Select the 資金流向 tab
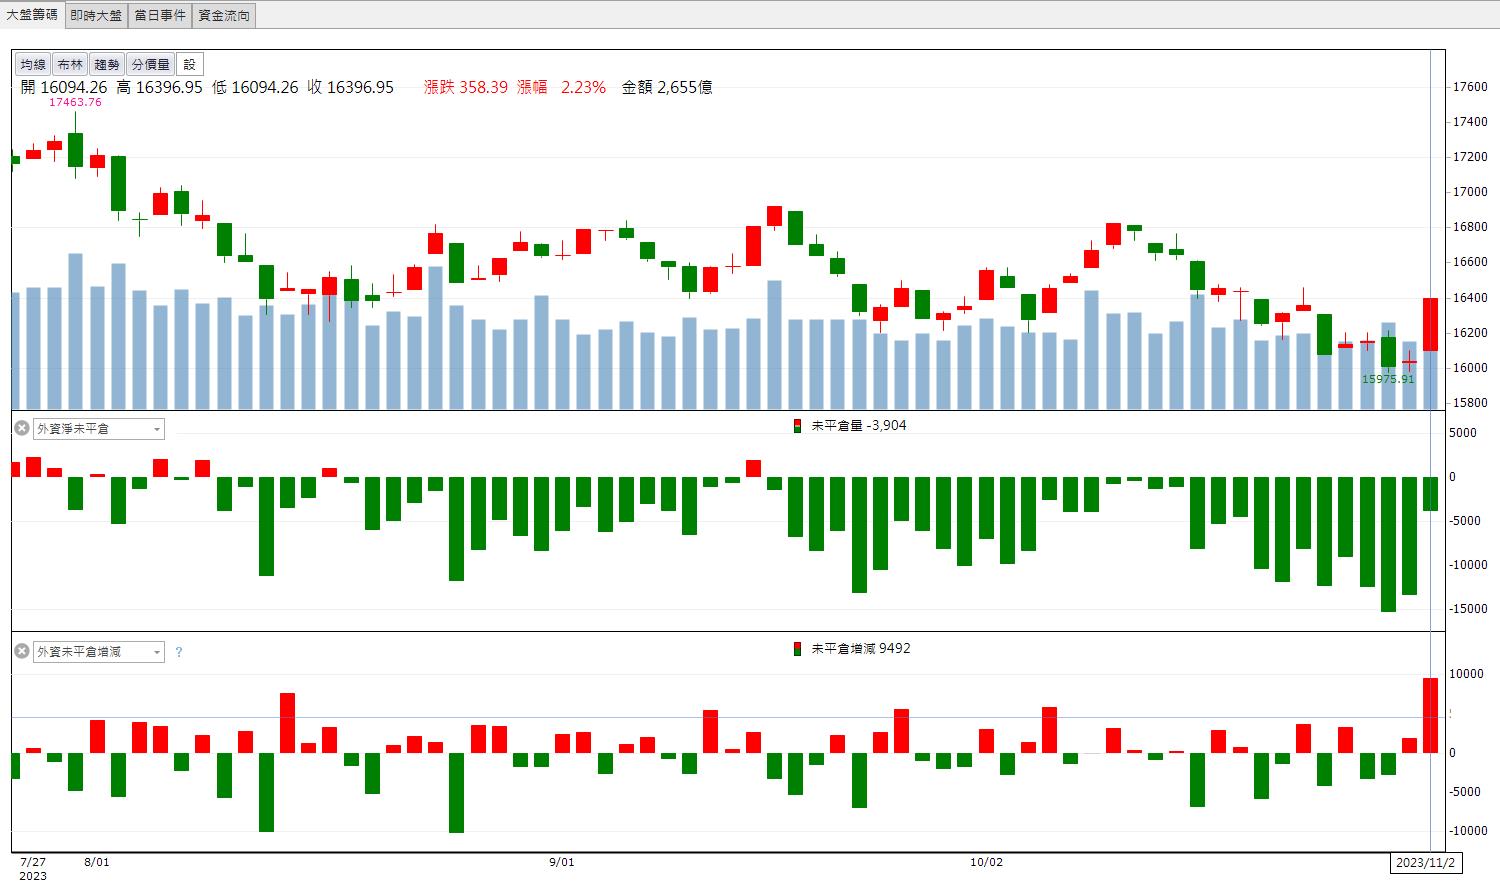This screenshot has width=1500, height=884. [224, 15]
